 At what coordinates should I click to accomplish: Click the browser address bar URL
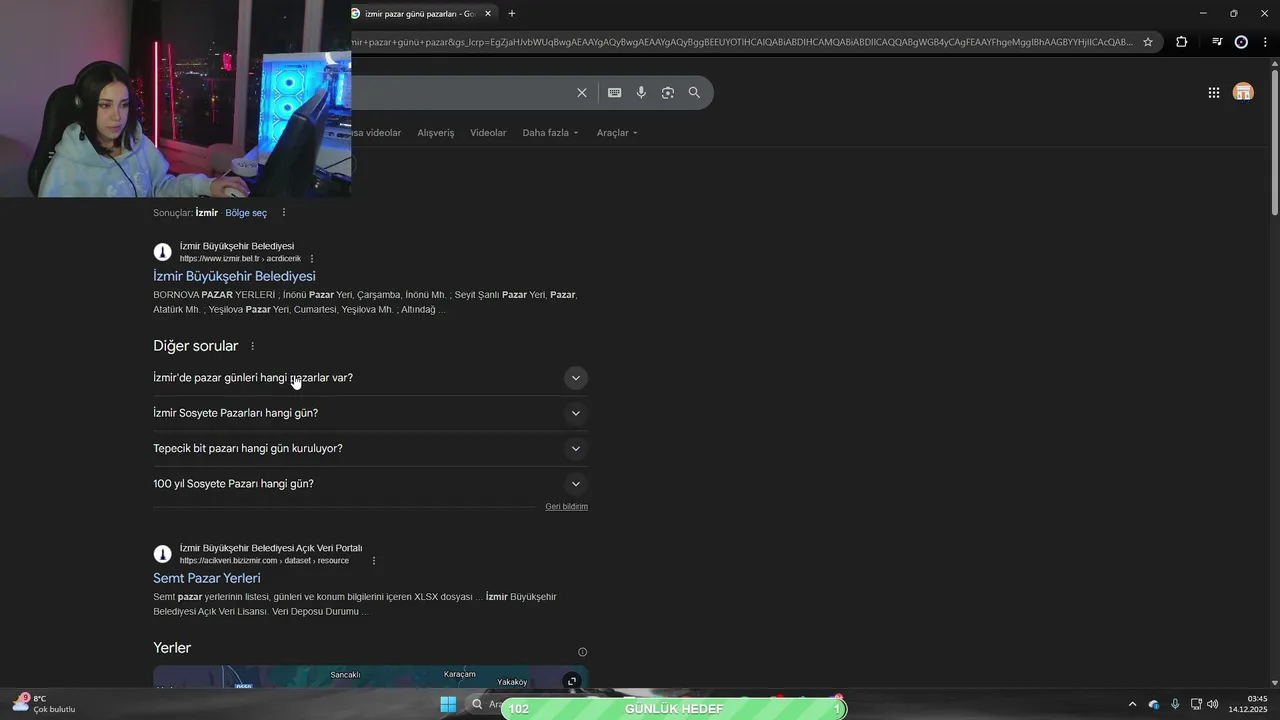(742, 42)
